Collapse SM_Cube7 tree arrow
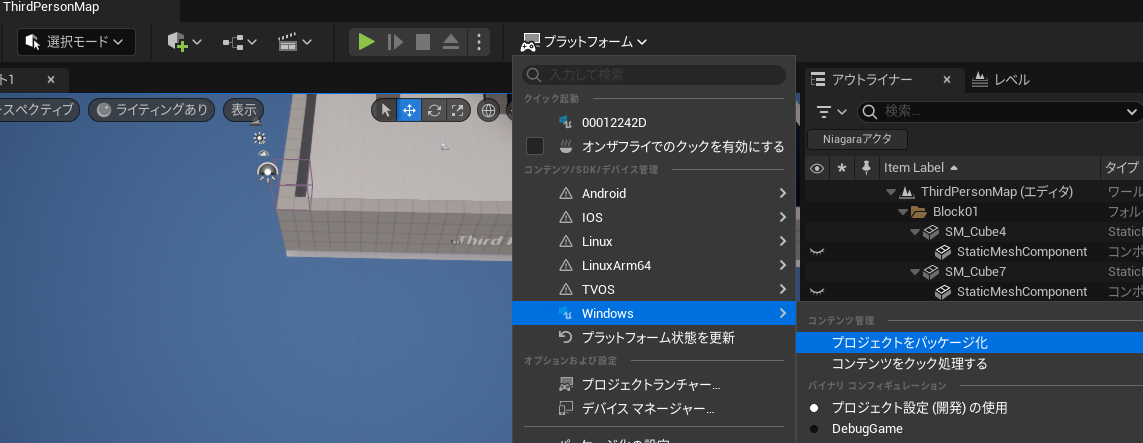This screenshot has height=443, width=1143. 916,272
